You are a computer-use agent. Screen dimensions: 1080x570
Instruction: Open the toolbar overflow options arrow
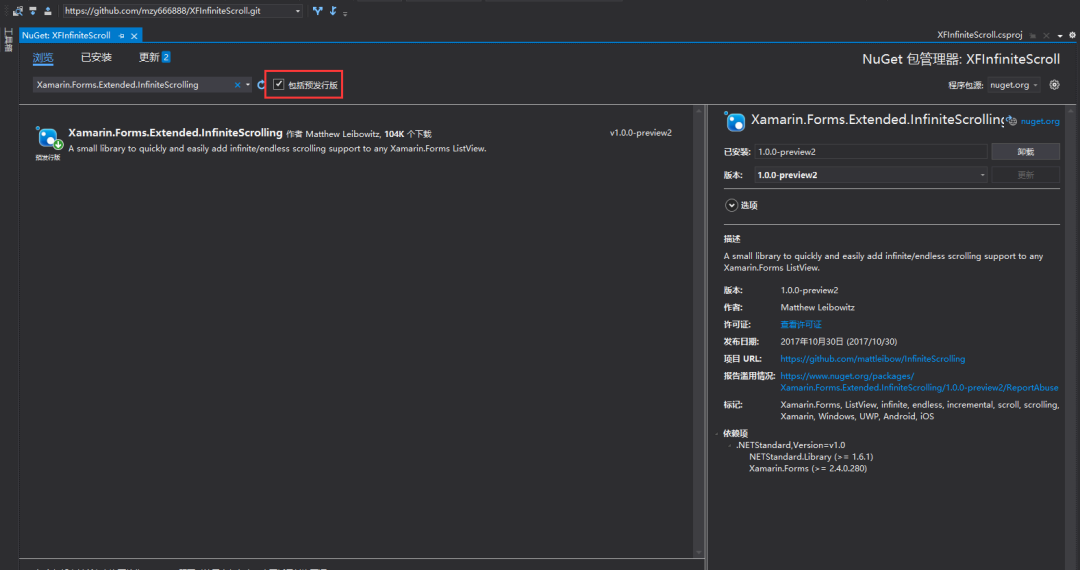345,12
